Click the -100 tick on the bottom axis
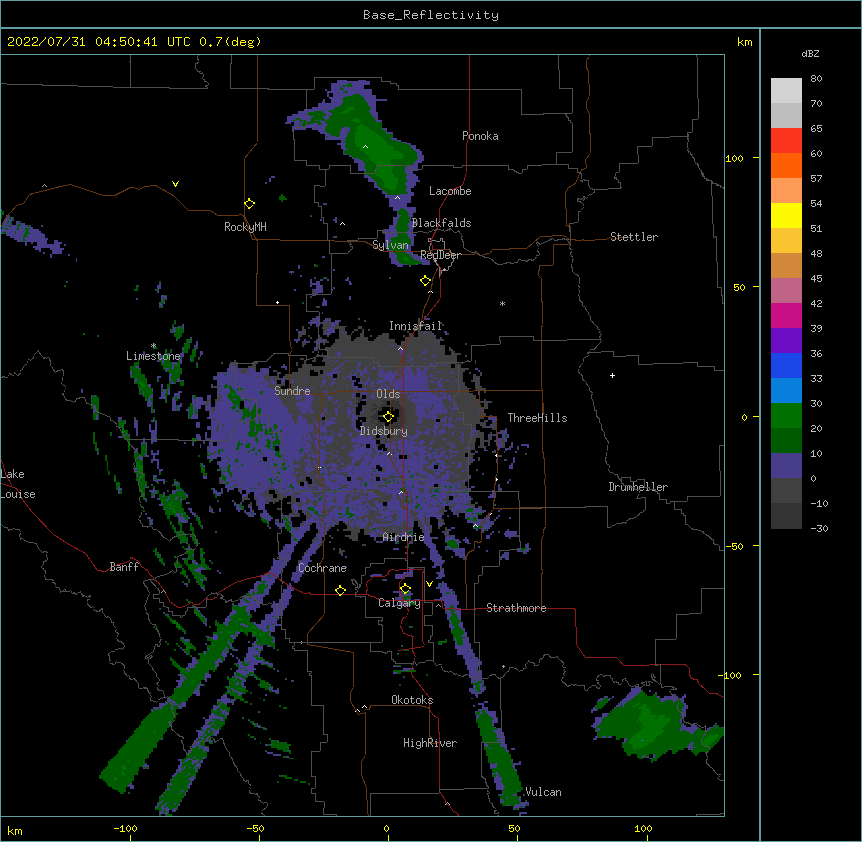Image resolution: width=862 pixels, height=842 pixels. coord(125,828)
